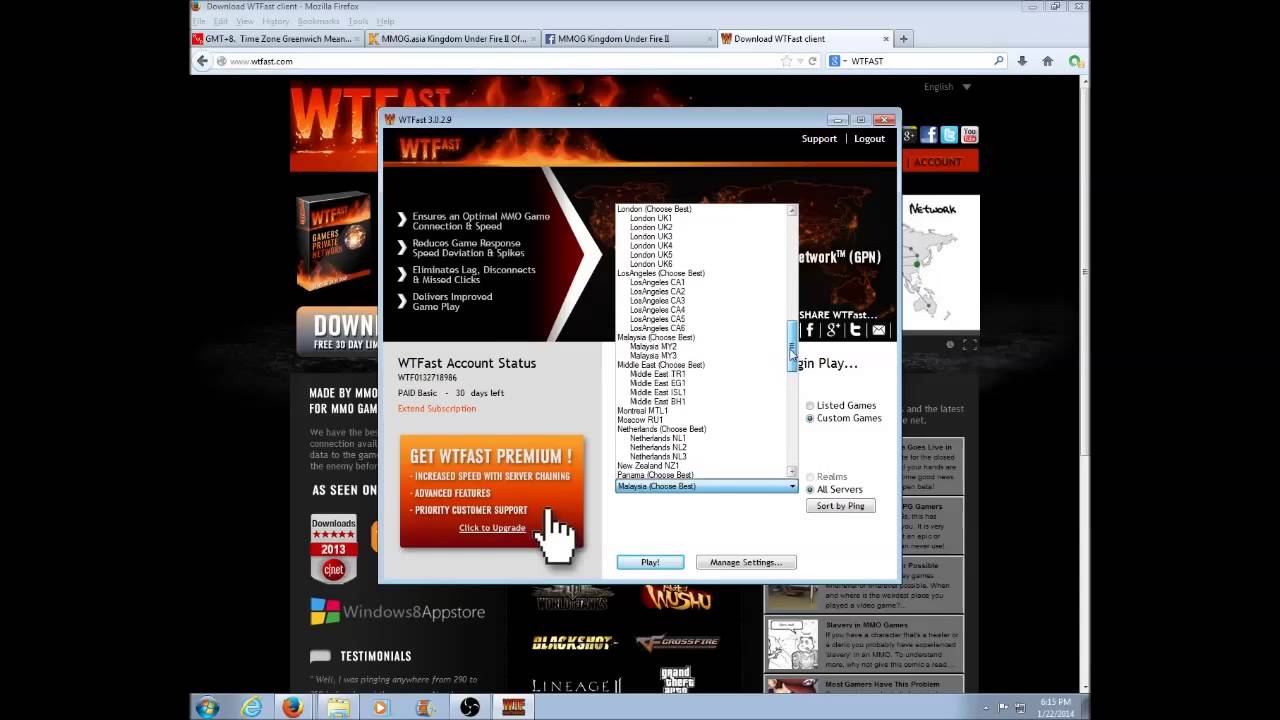The height and width of the screenshot is (720, 1280).
Task: Share WTFast on Facebook in client window
Action: (x=810, y=330)
